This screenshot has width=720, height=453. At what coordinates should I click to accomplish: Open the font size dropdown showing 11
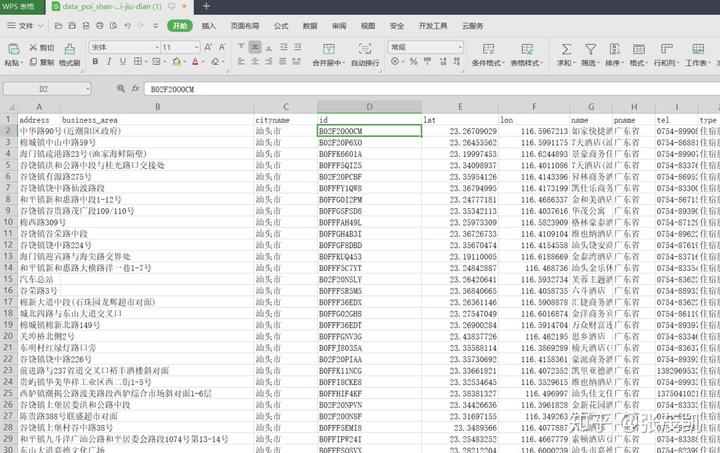(x=197, y=47)
